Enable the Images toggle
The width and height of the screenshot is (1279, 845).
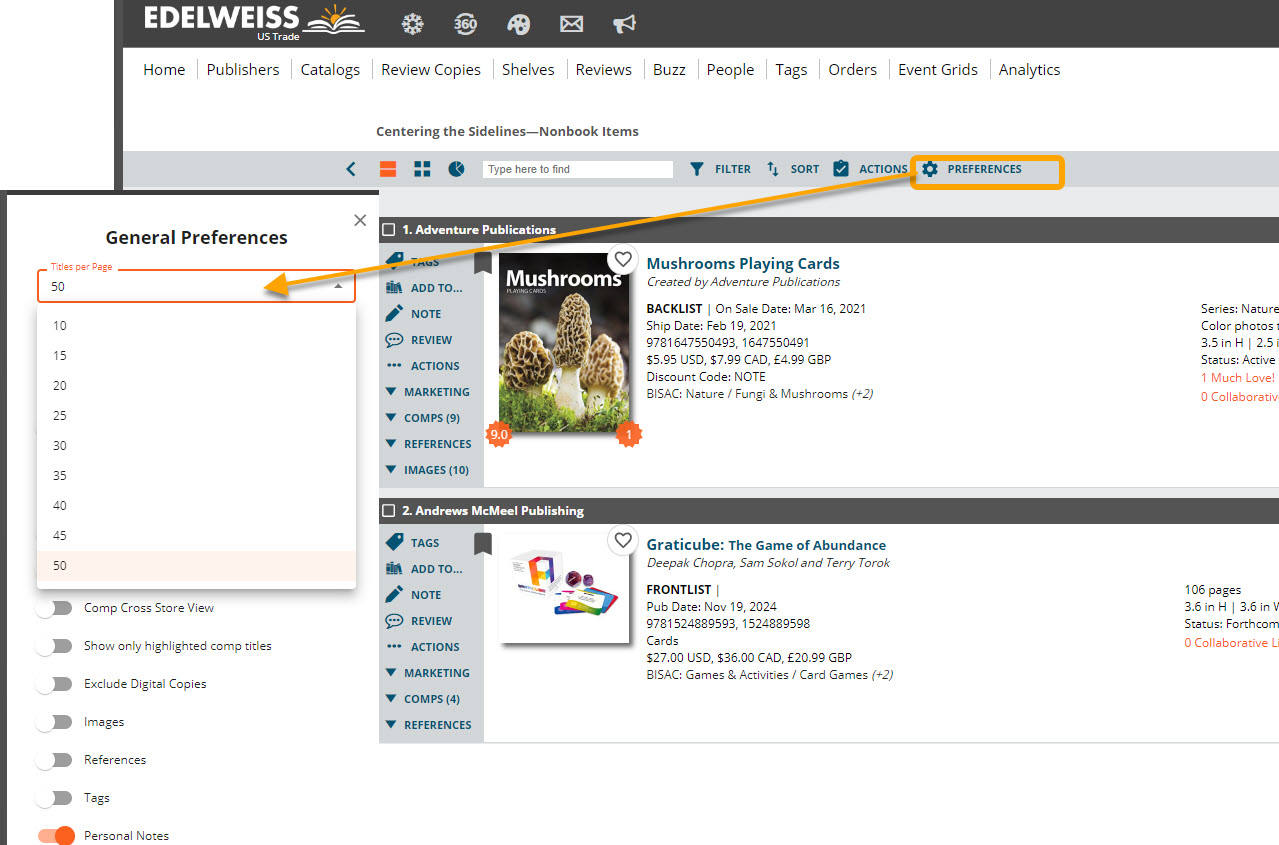[x=54, y=722]
